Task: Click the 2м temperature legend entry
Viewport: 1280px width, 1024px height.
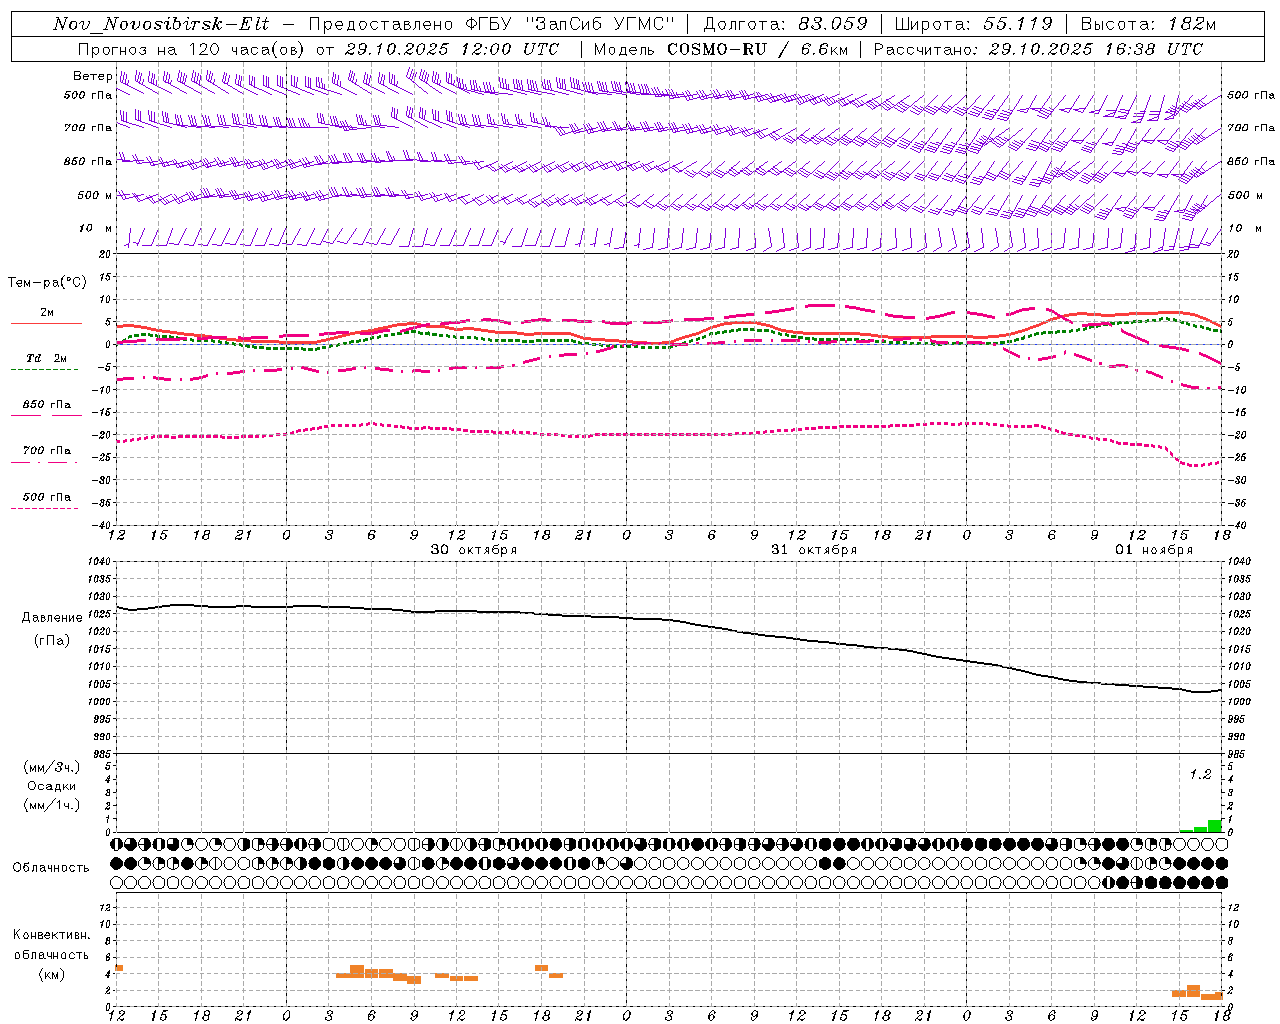Action: (x=47, y=313)
